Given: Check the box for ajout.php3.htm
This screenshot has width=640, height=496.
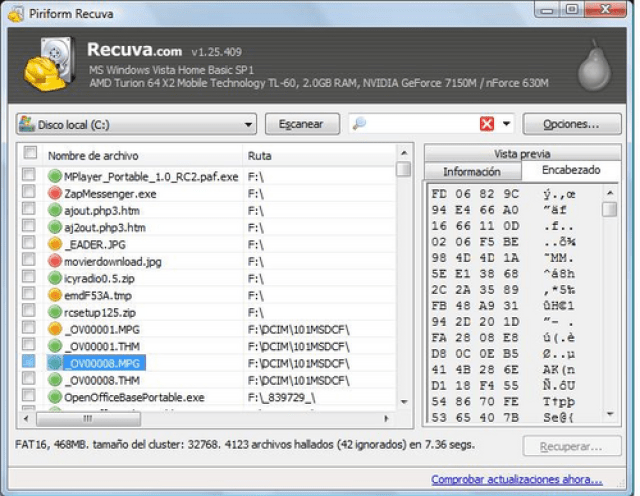Looking at the screenshot, I should (30, 210).
